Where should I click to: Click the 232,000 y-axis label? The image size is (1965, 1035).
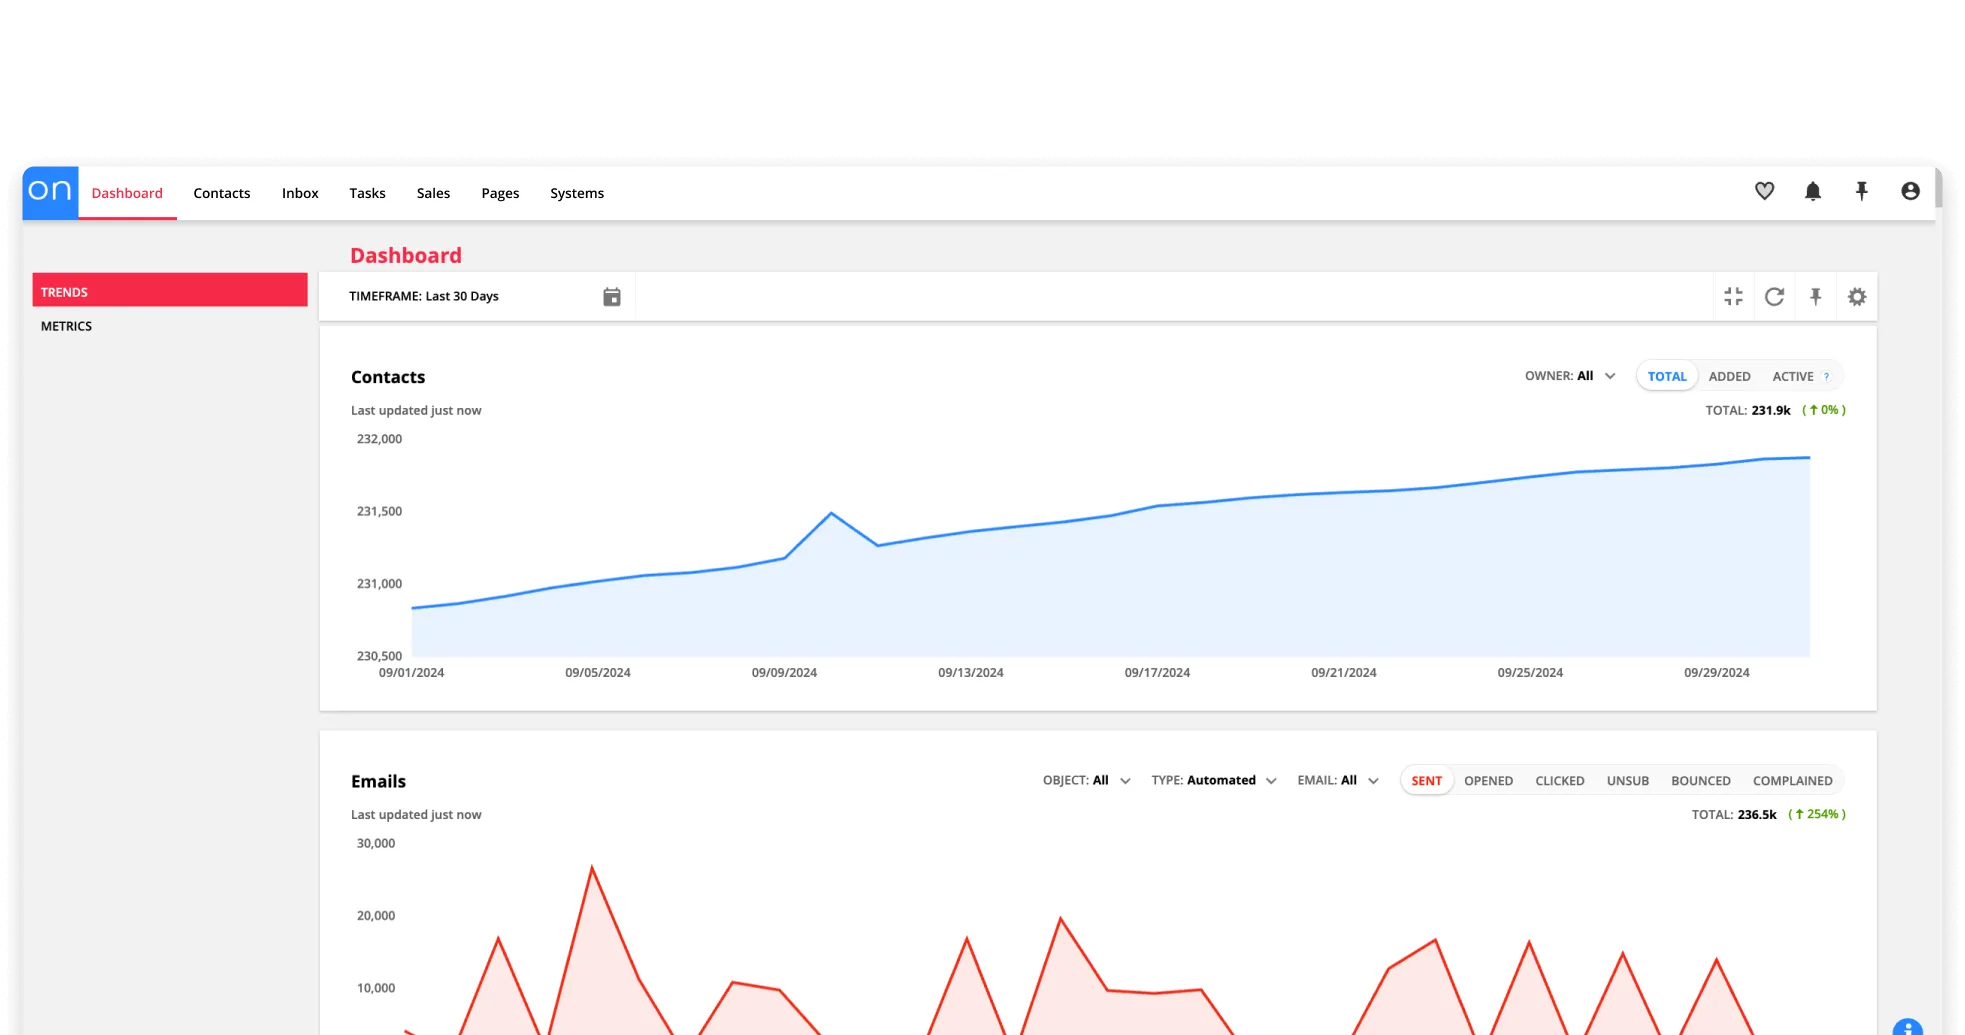pos(379,439)
